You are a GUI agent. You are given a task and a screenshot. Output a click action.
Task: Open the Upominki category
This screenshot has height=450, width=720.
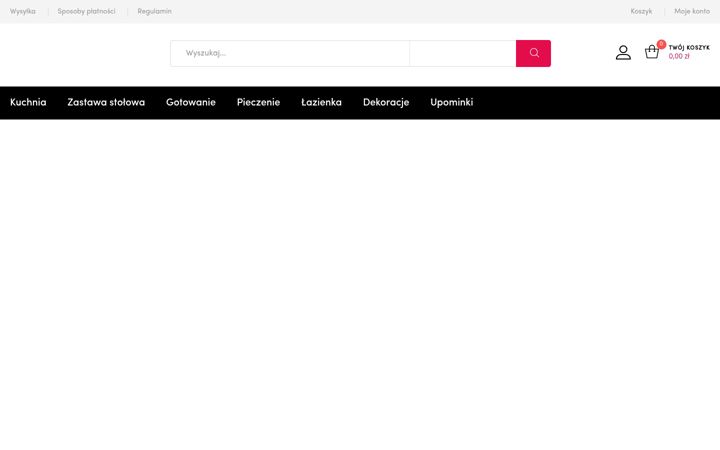tap(452, 102)
